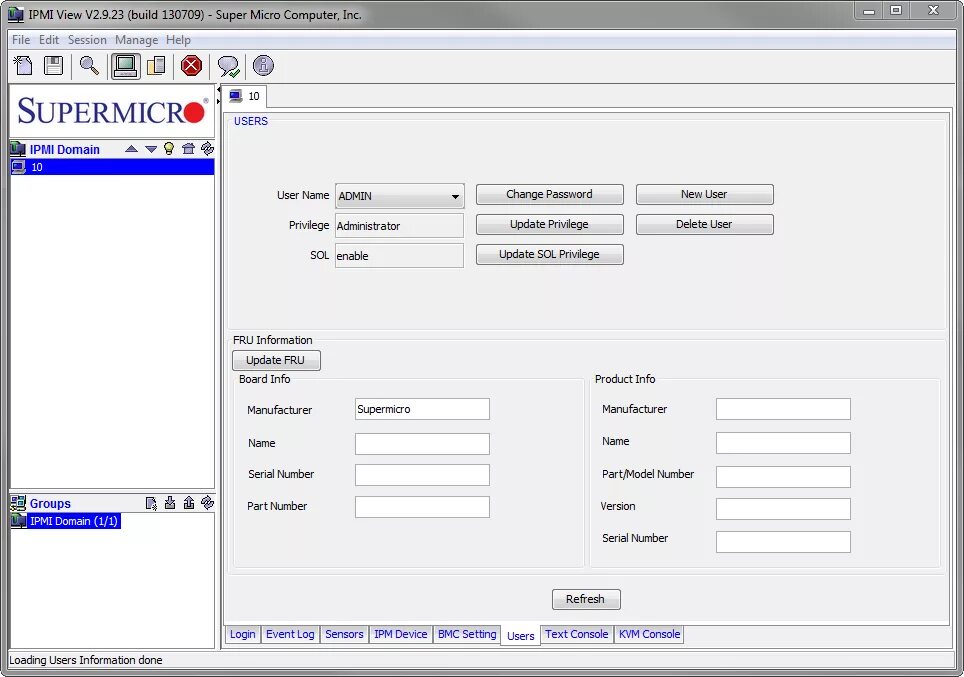
Task: Switch to the Login tab
Action: (242, 634)
